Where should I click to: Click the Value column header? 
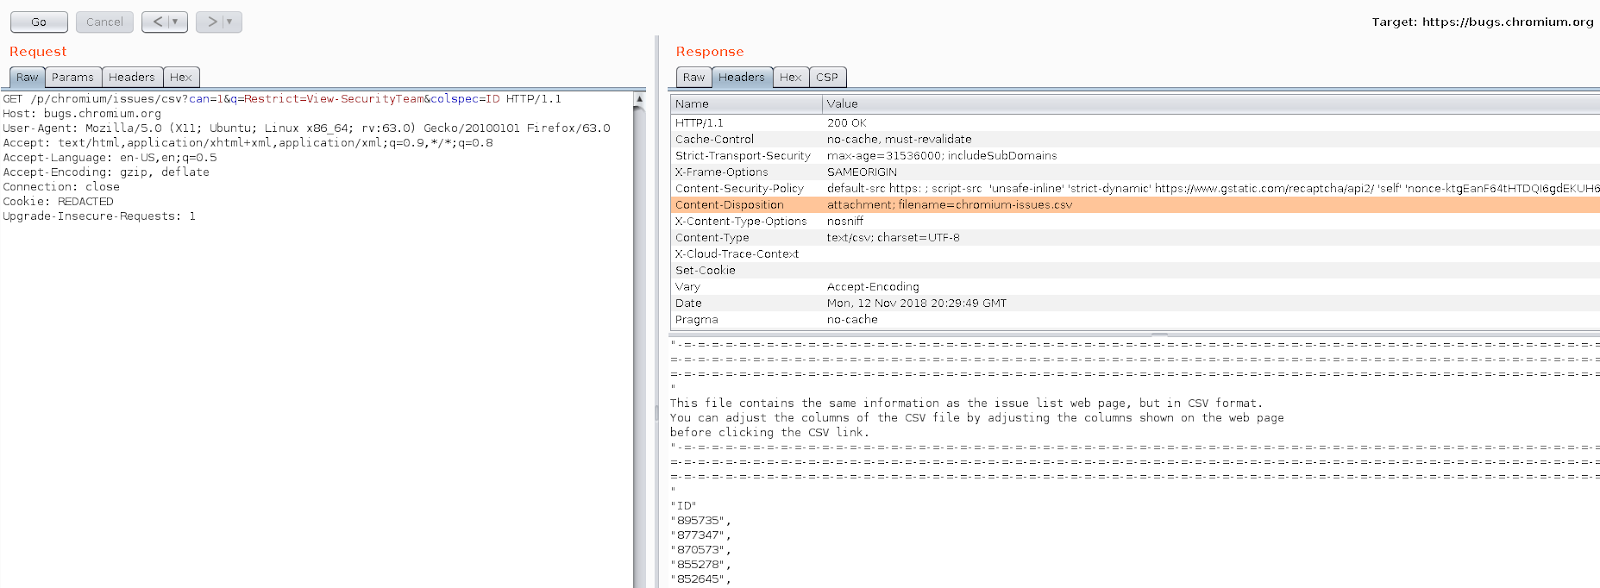coord(1211,104)
